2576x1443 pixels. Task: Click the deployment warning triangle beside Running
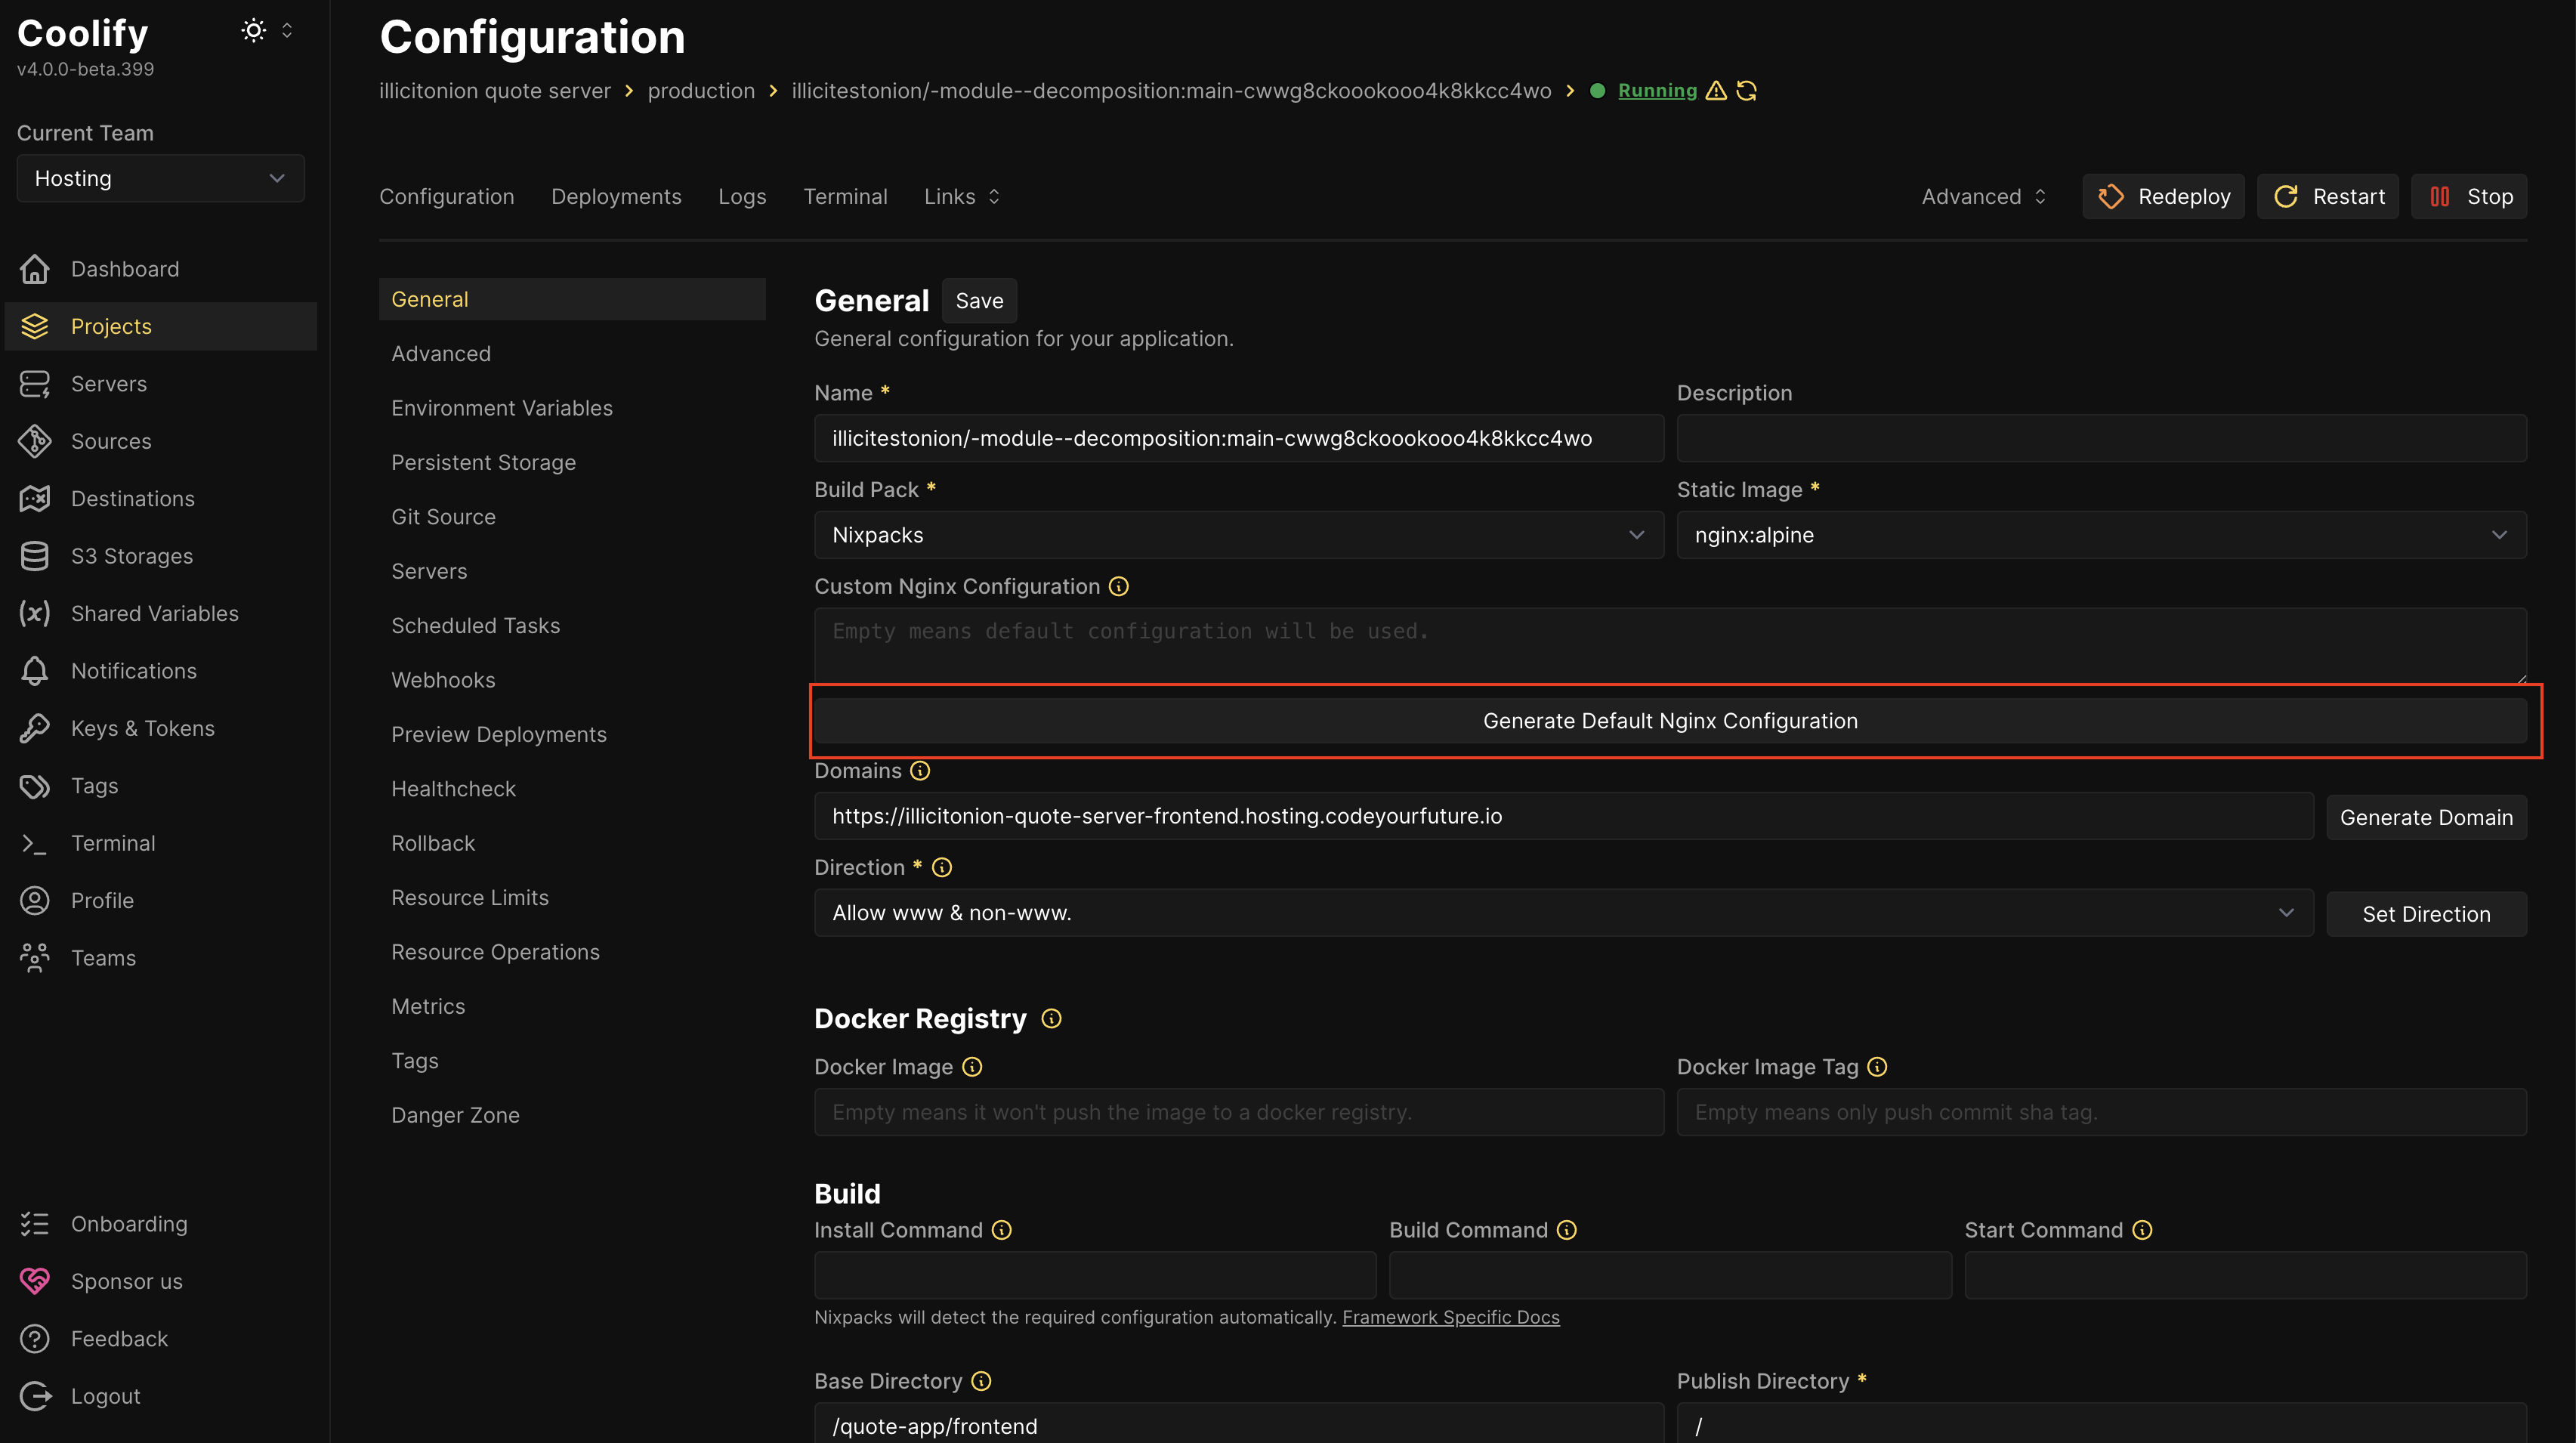[x=1717, y=90]
